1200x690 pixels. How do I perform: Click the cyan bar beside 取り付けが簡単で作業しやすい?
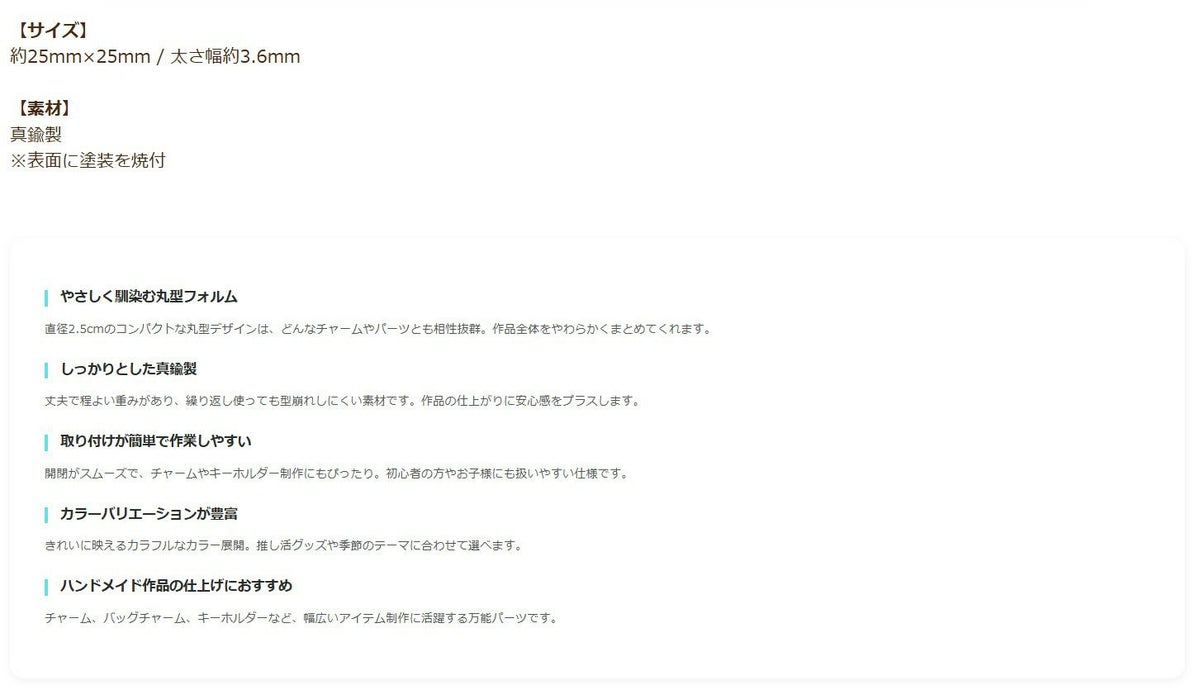[46, 442]
